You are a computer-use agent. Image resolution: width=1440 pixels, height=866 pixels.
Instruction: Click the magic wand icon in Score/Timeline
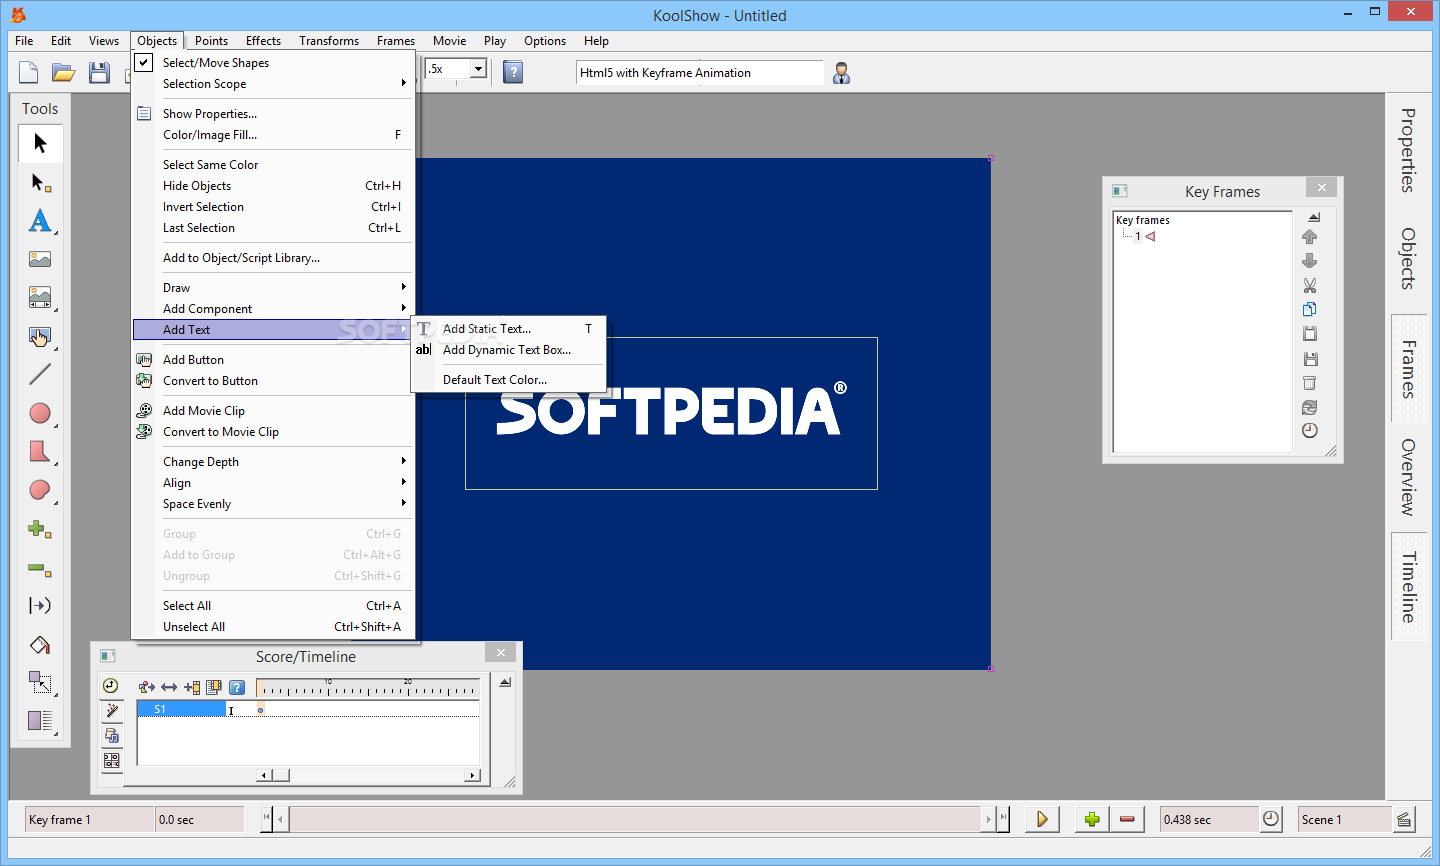coord(111,710)
